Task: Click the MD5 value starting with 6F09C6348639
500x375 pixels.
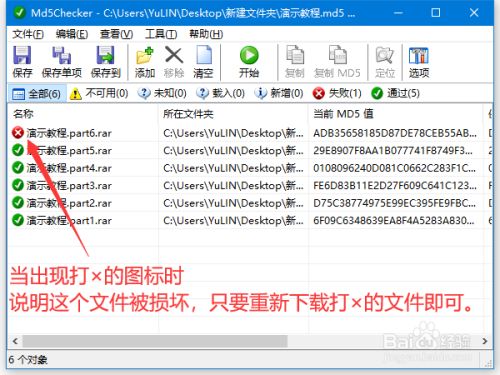Action: (394, 220)
